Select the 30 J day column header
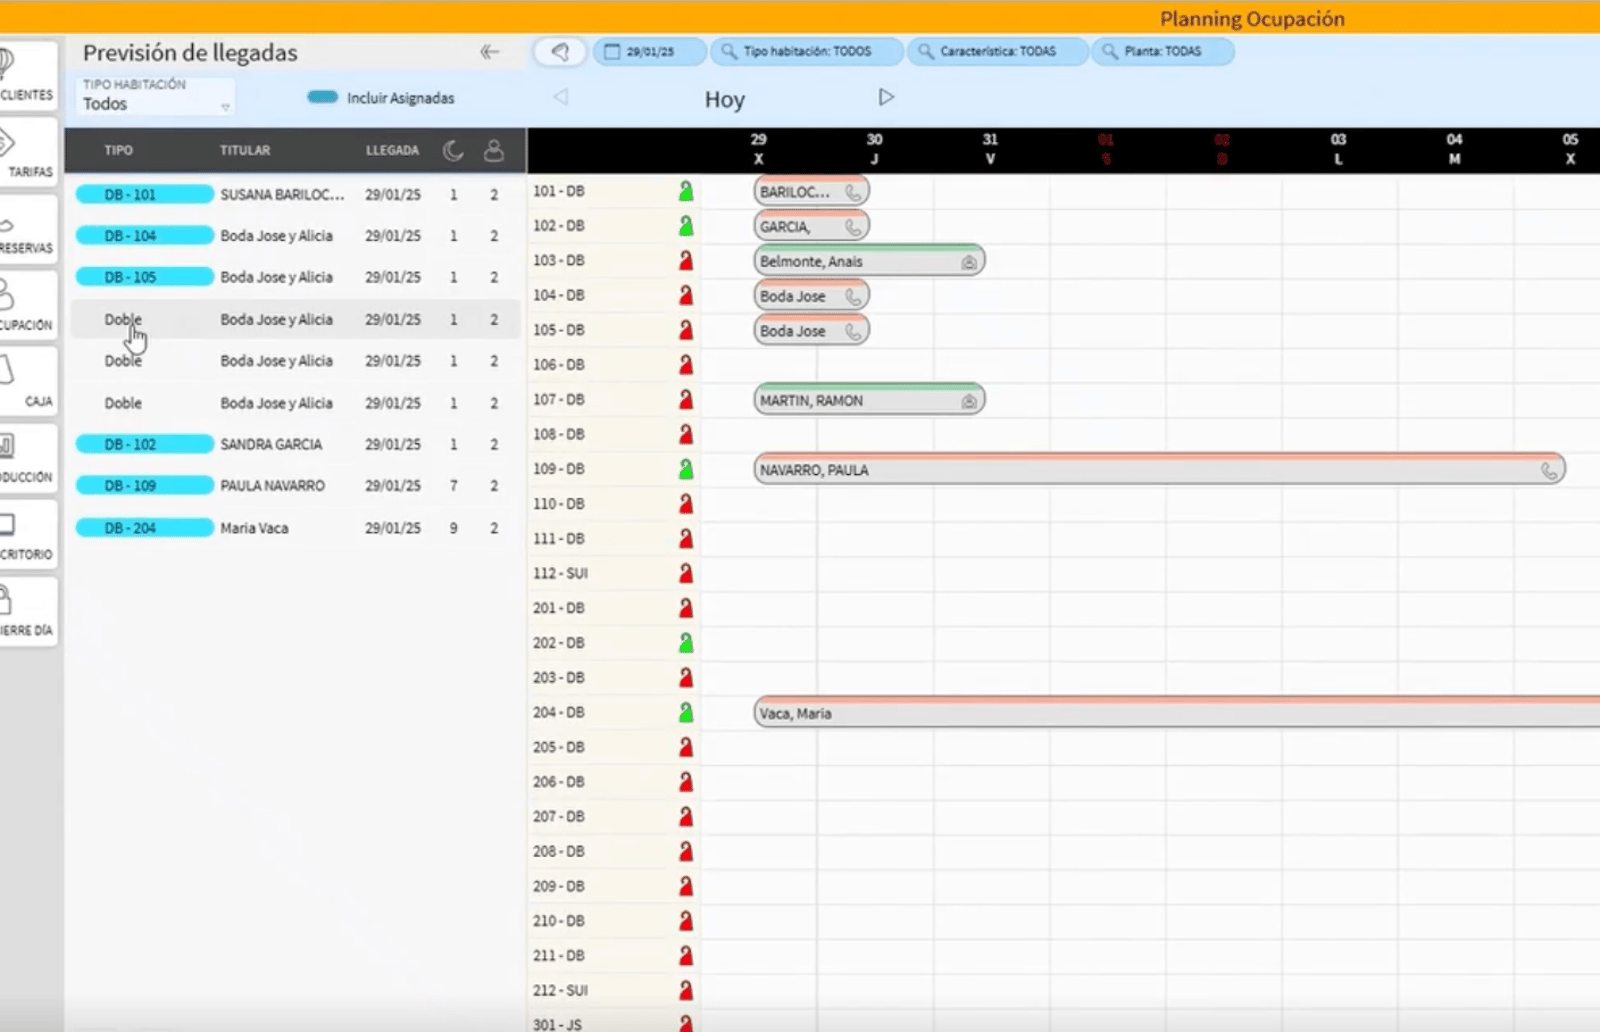 pyautogui.click(x=874, y=149)
